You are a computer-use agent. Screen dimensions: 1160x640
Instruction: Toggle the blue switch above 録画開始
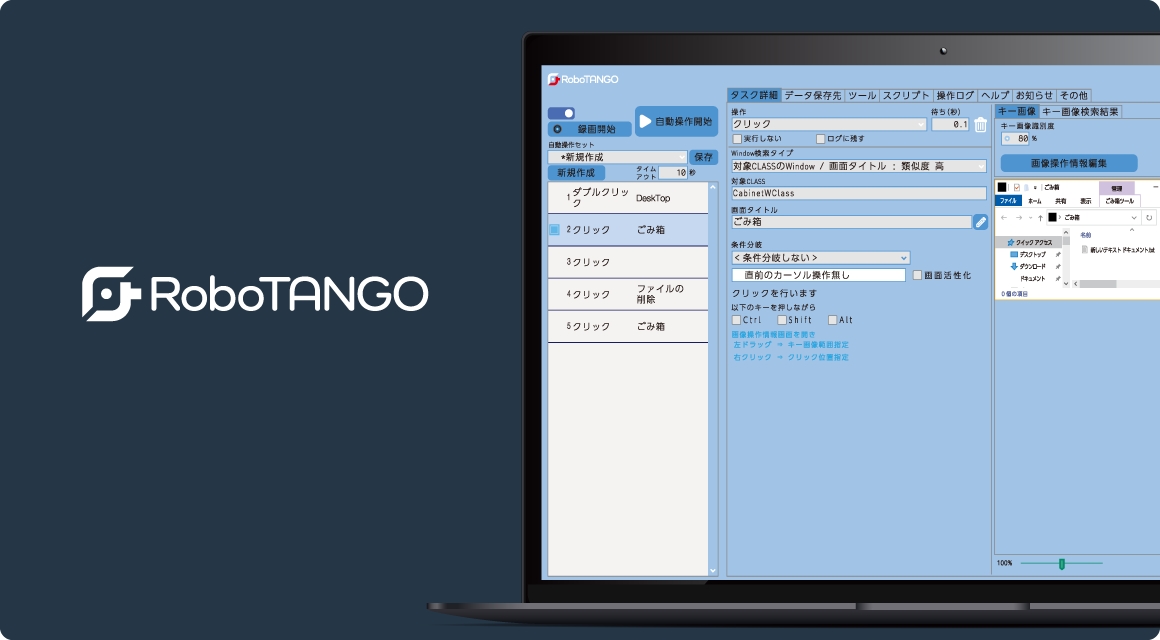562,113
